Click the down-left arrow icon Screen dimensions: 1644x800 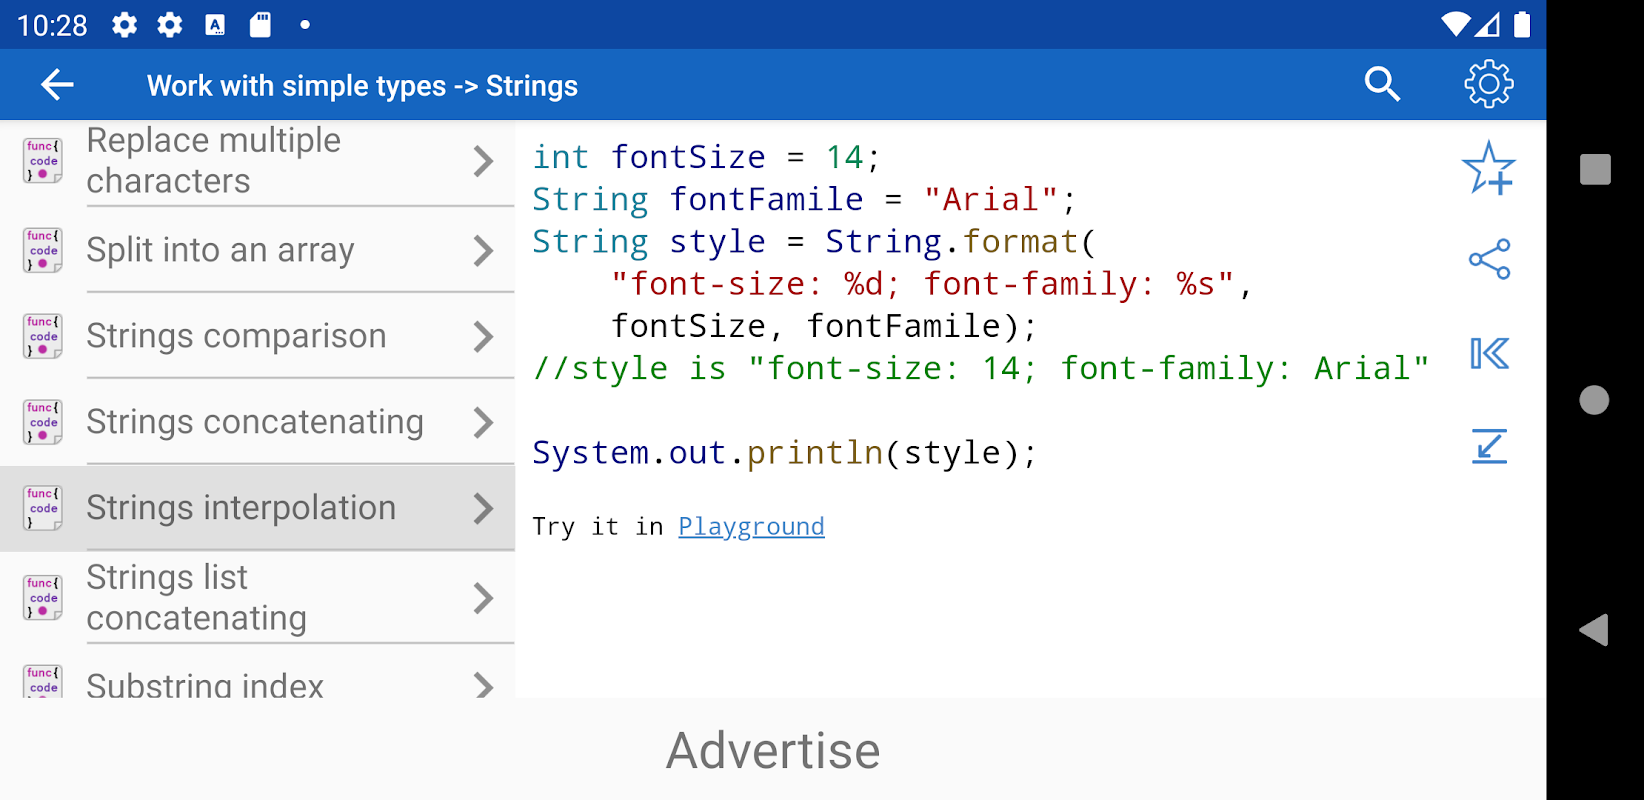coord(1488,446)
